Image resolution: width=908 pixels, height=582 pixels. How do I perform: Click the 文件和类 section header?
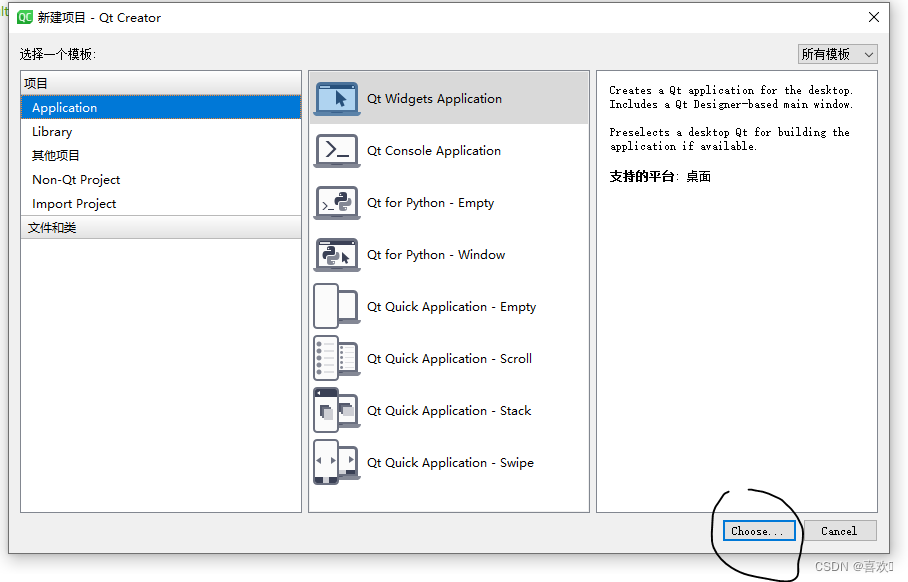(x=161, y=228)
